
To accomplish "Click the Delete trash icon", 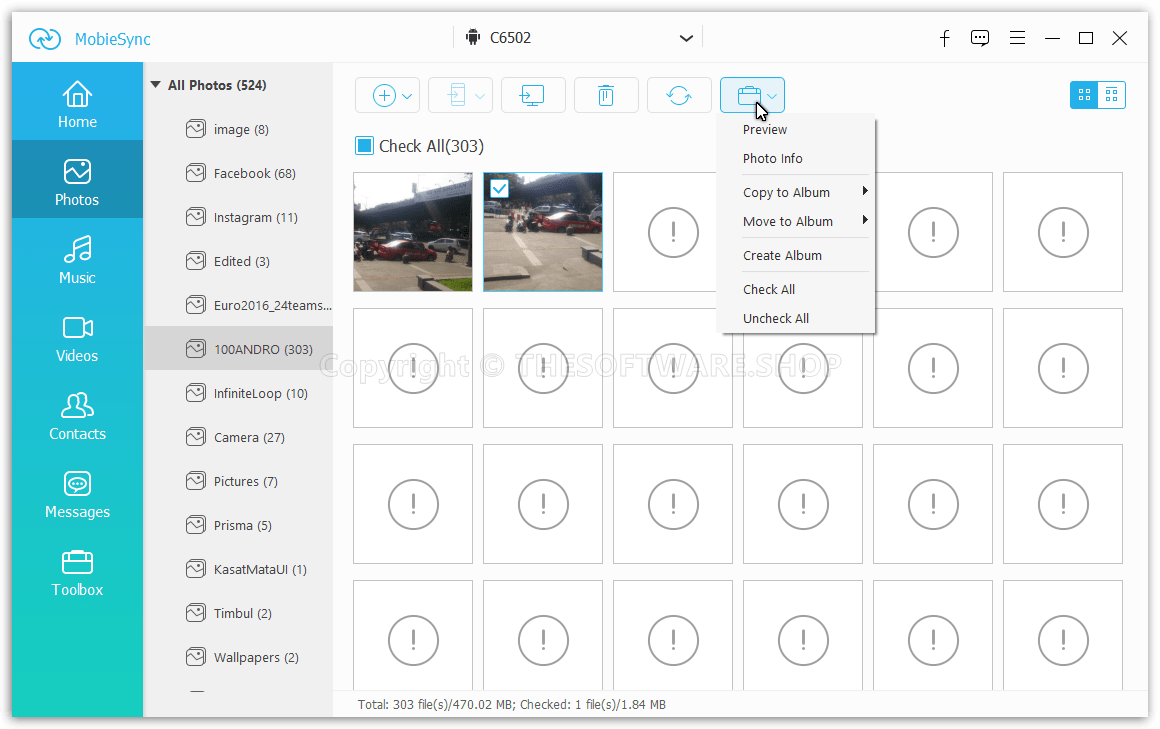I will [x=606, y=95].
